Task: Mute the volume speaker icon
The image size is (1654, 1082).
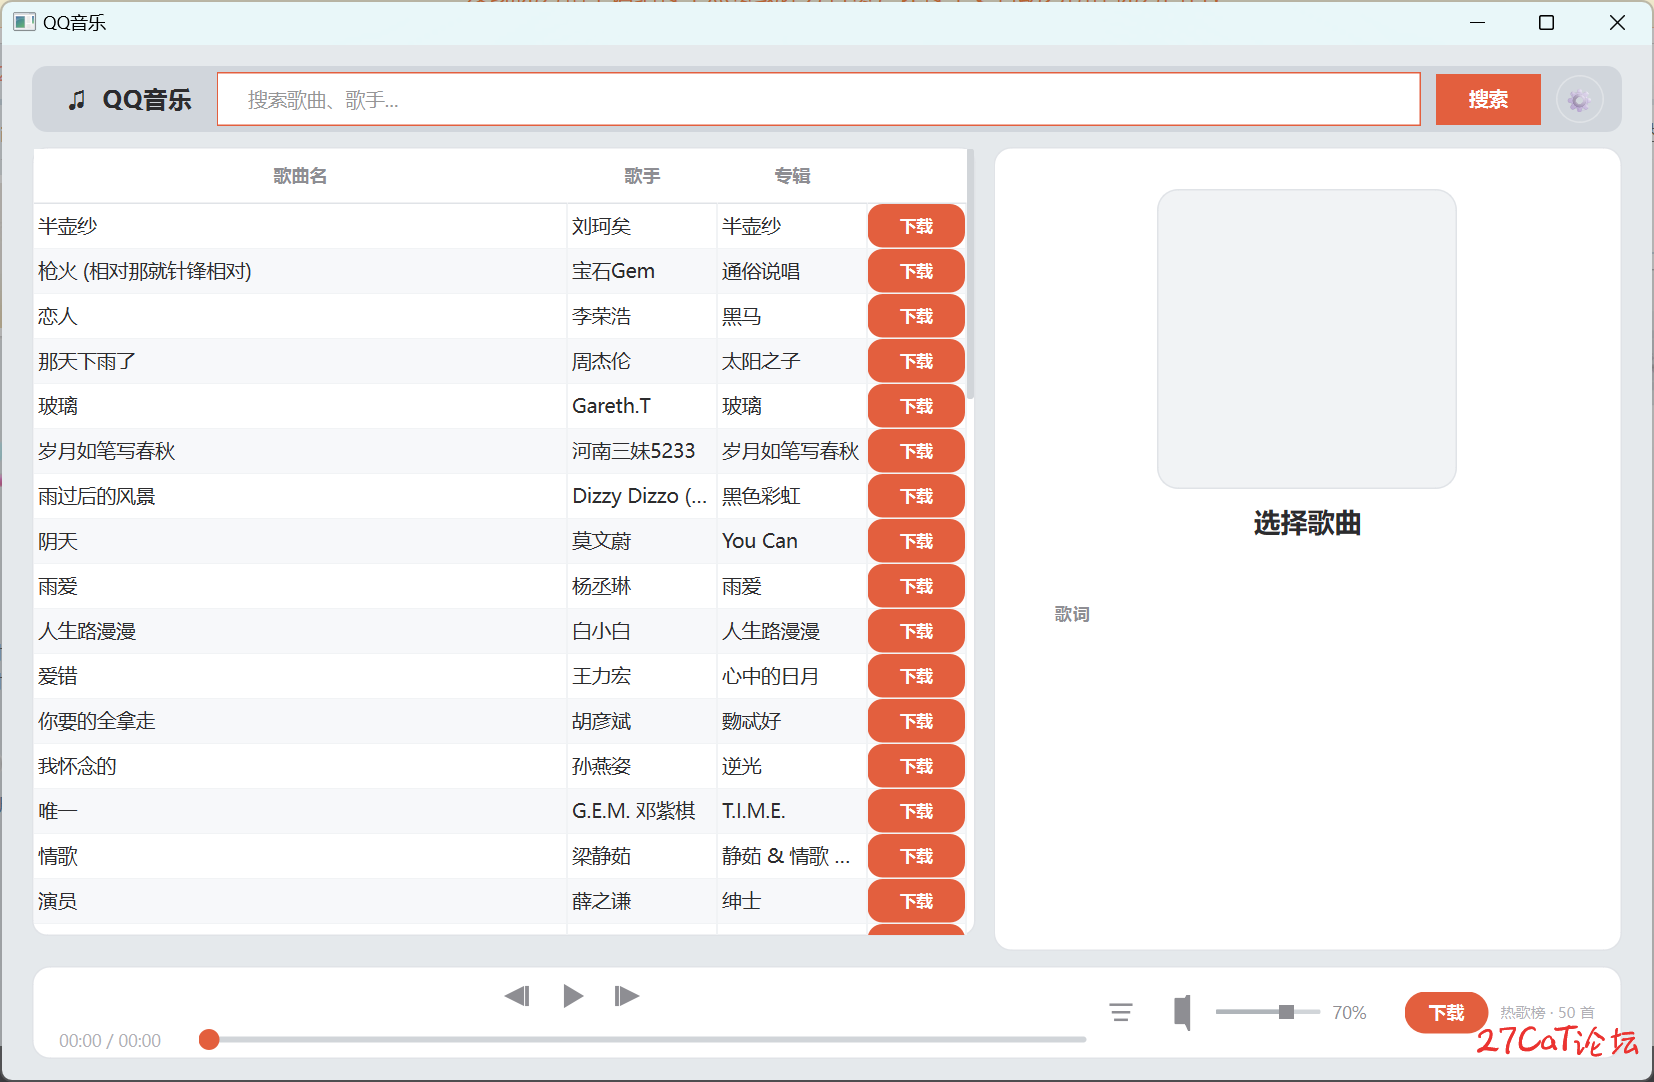Action: click(1182, 1013)
